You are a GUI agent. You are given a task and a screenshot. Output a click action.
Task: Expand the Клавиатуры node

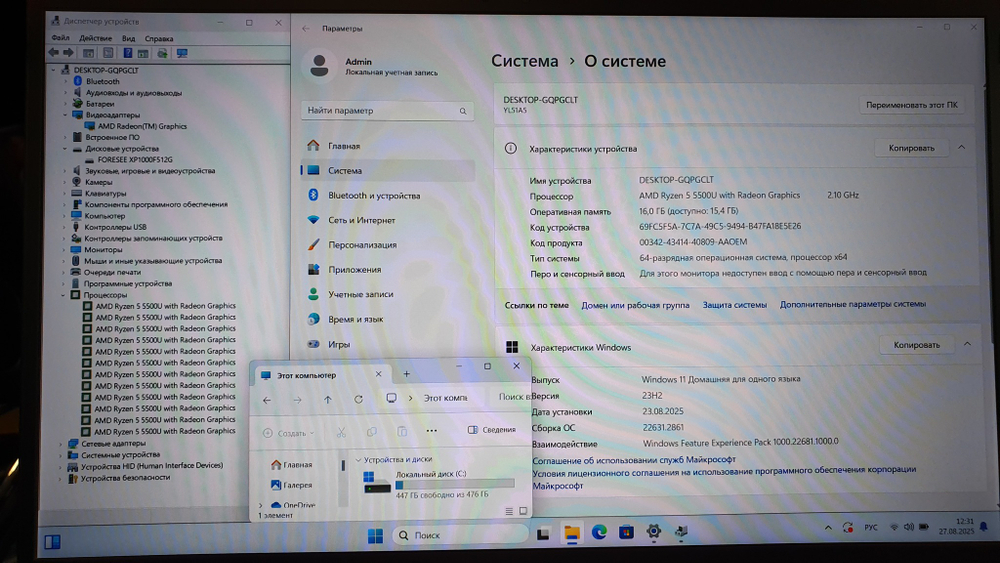click(65, 193)
